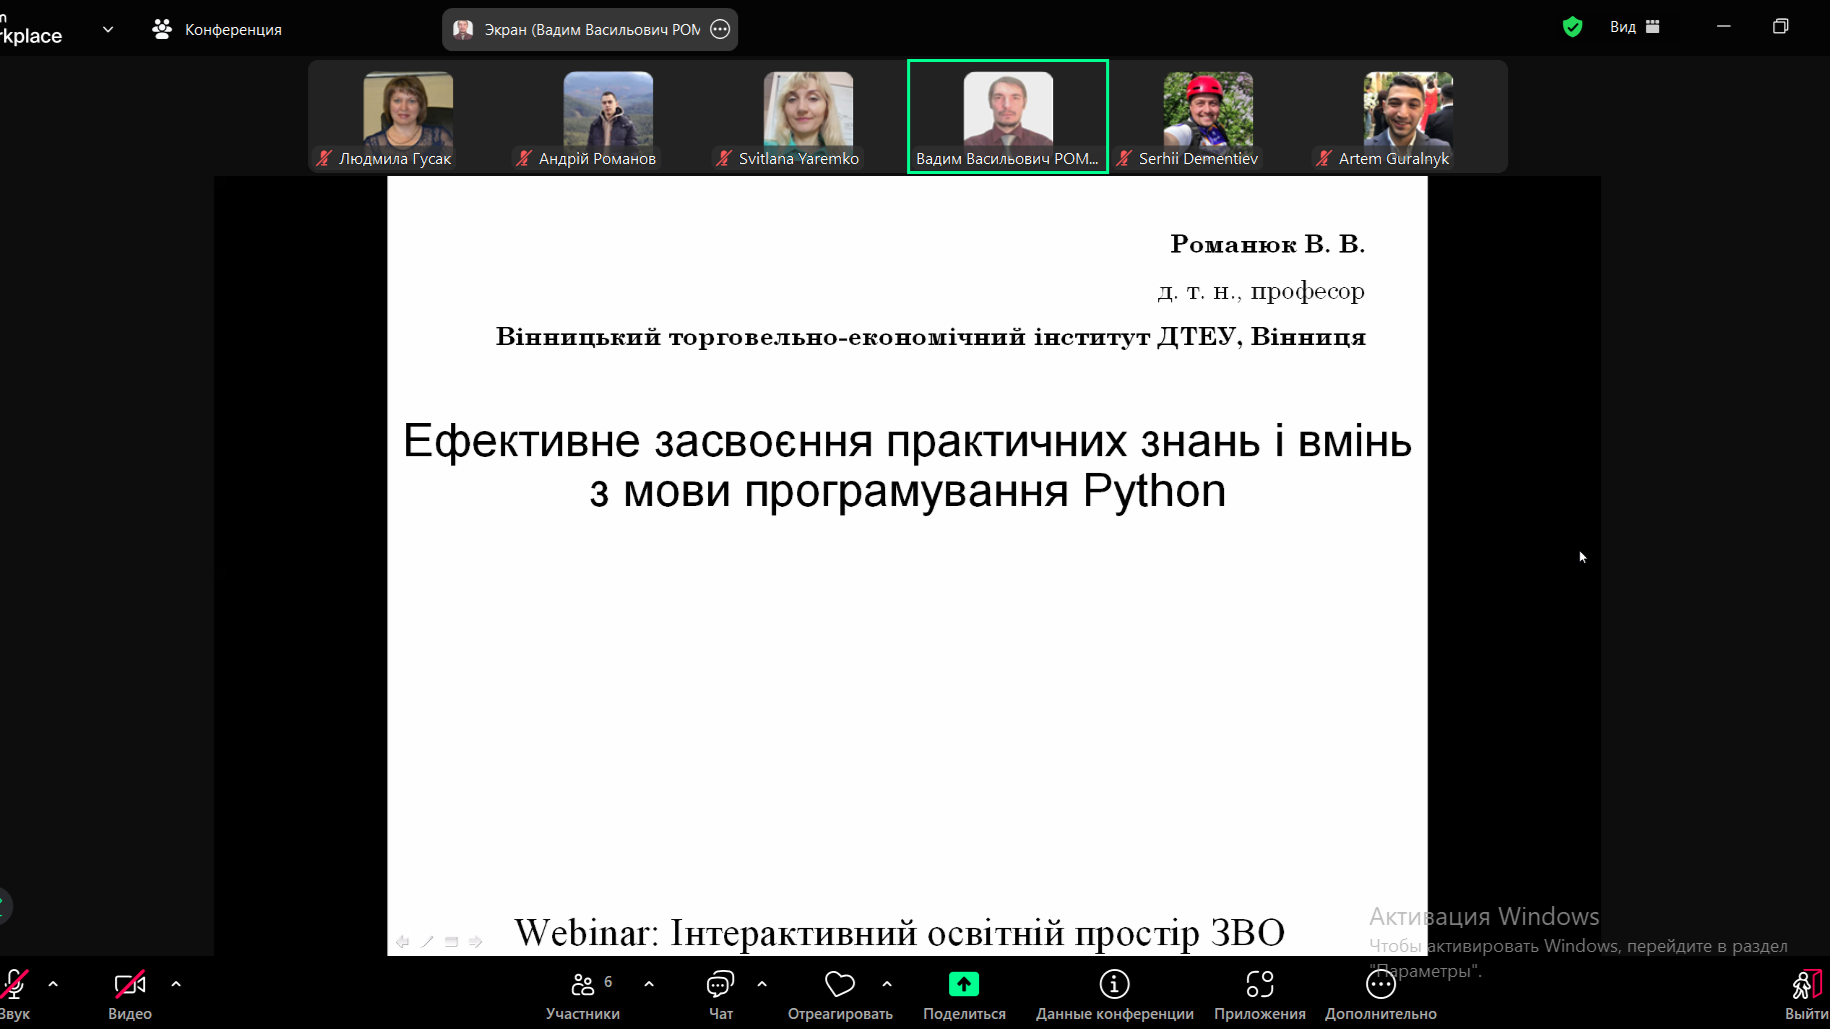Viewport: 1830px width, 1029px height.
Task: Open screen share options ellipsis at top
Action: (x=720, y=29)
